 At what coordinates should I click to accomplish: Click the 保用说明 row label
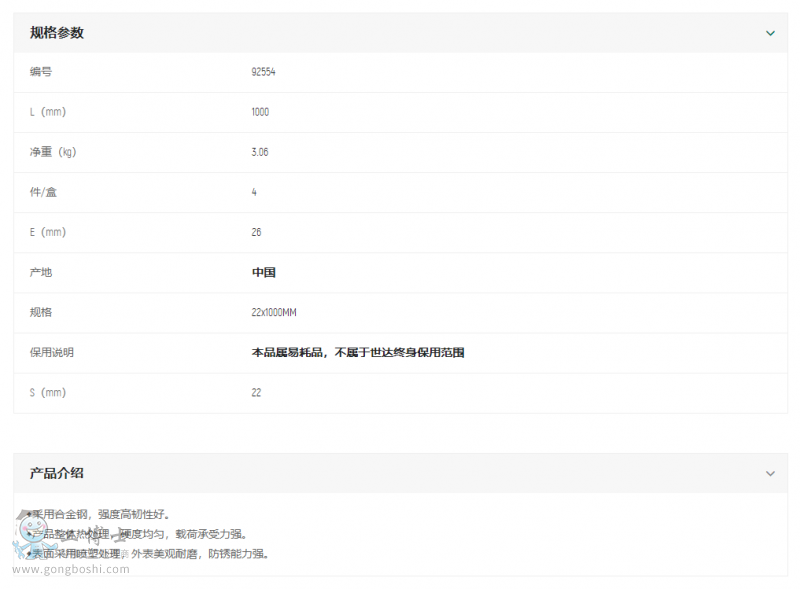click(51, 352)
